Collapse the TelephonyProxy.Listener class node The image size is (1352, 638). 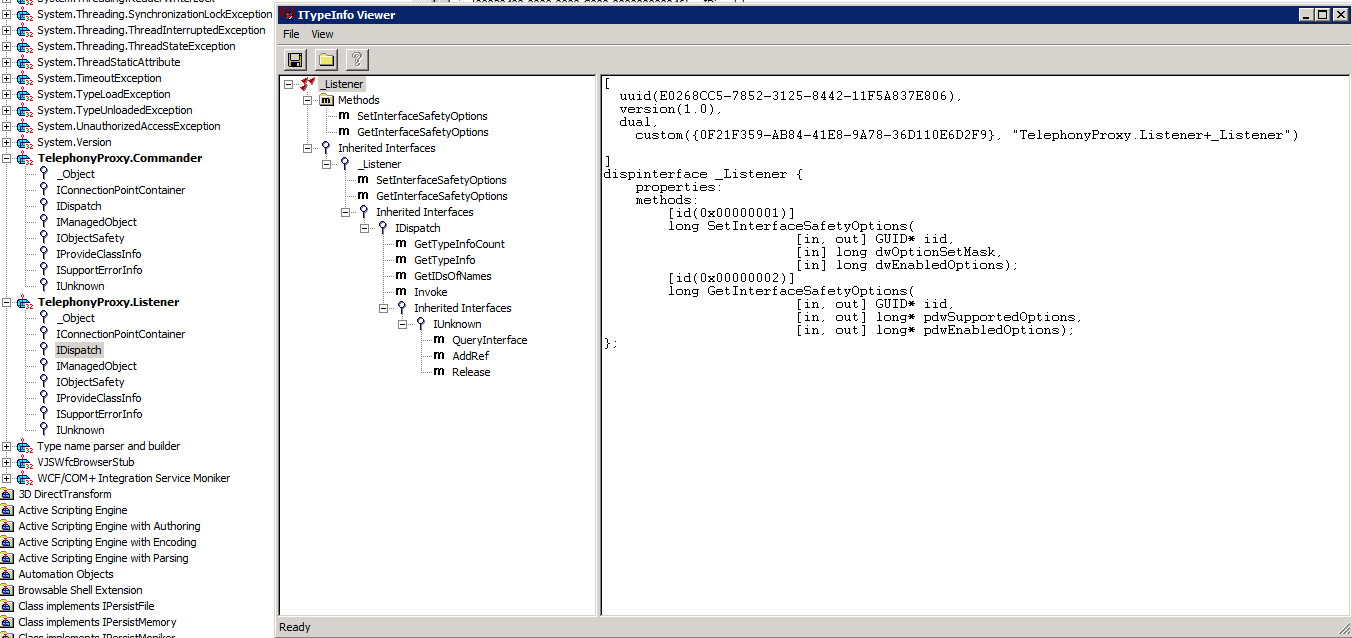[x=6, y=302]
